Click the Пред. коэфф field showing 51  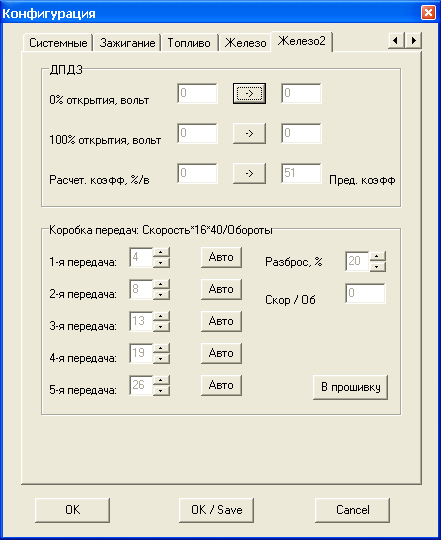click(301, 173)
